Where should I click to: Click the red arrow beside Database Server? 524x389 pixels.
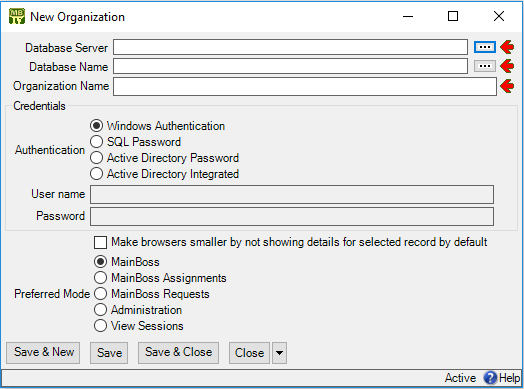pos(507,47)
